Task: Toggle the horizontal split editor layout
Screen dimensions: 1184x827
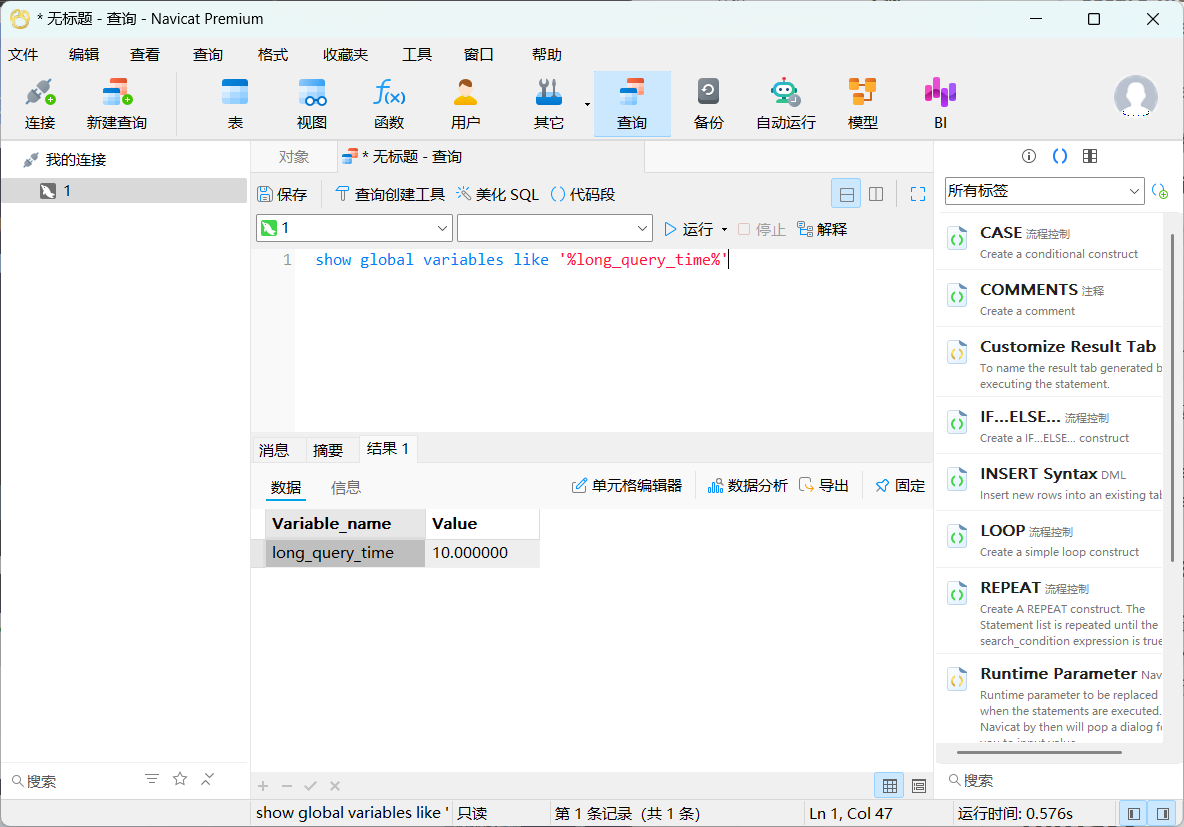Action: point(846,194)
